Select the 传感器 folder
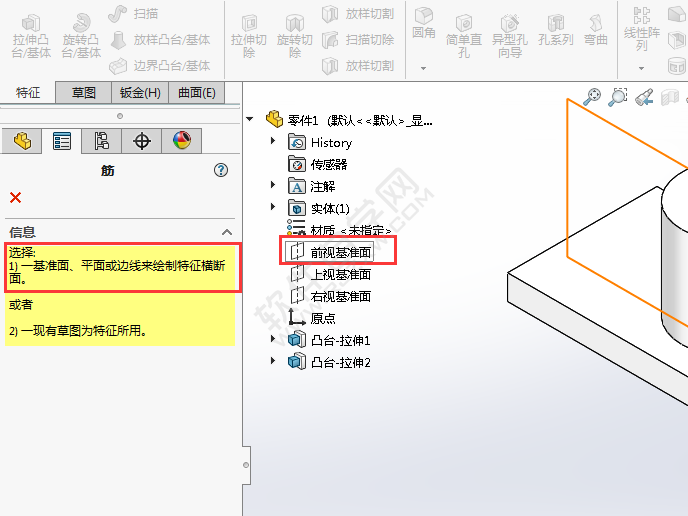688x516 pixels. [x=318, y=165]
